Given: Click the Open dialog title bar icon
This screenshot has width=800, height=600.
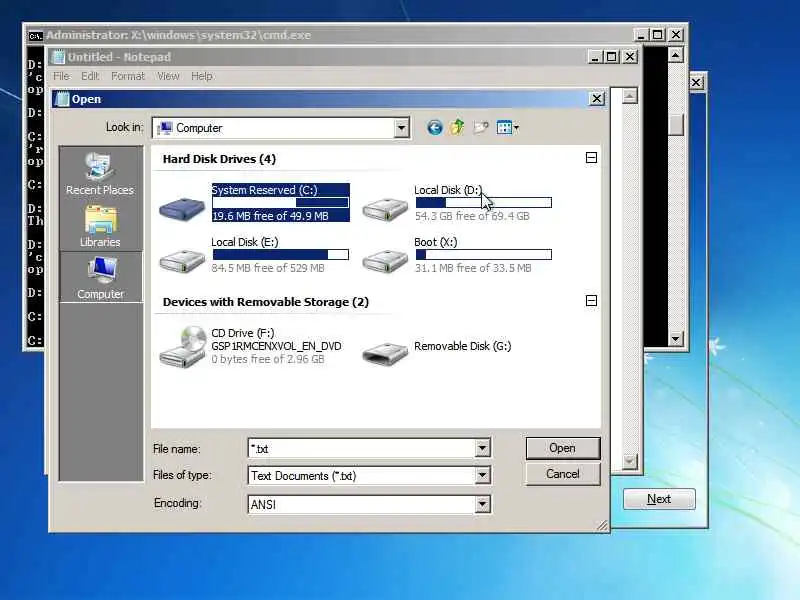Looking at the screenshot, I should (x=61, y=99).
